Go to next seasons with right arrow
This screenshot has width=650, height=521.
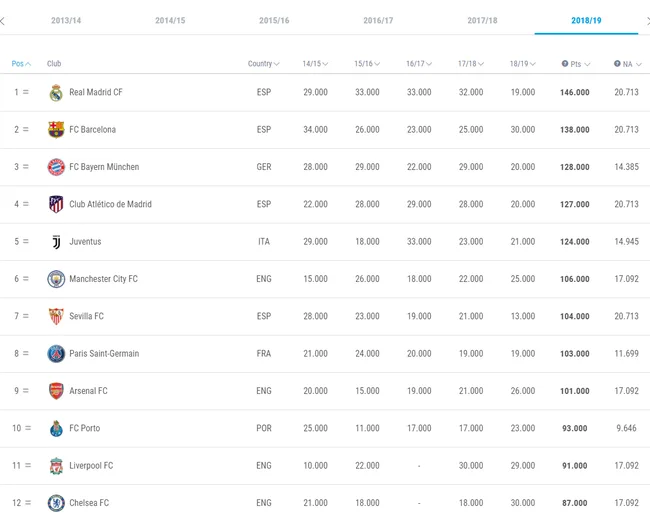point(648,21)
